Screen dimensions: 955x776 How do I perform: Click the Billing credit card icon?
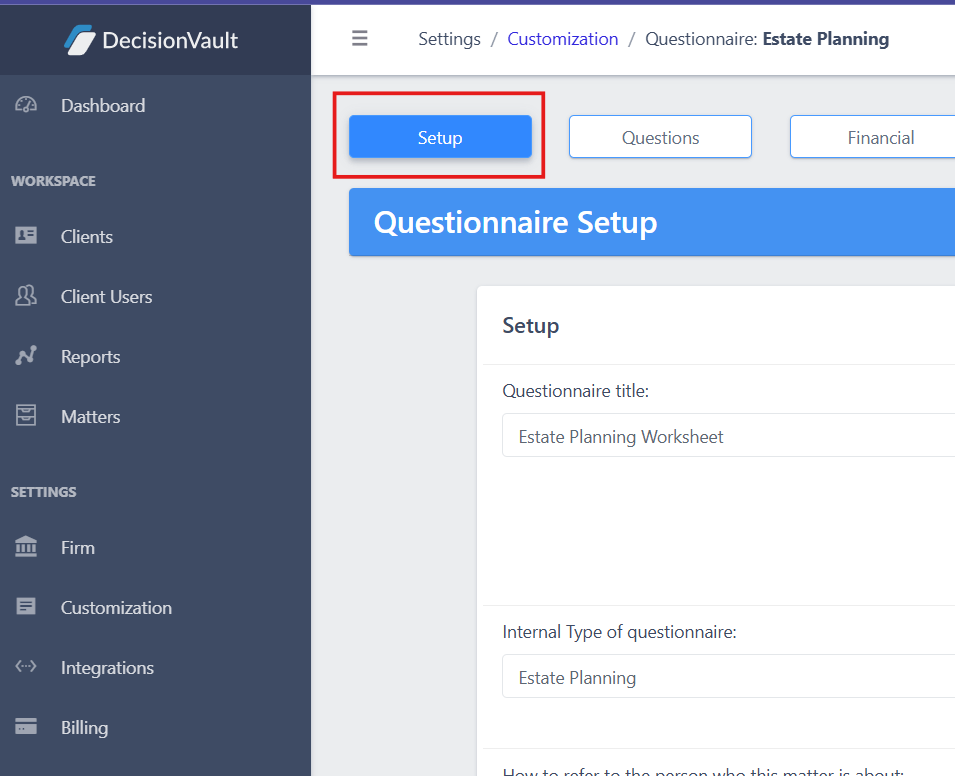click(26, 727)
